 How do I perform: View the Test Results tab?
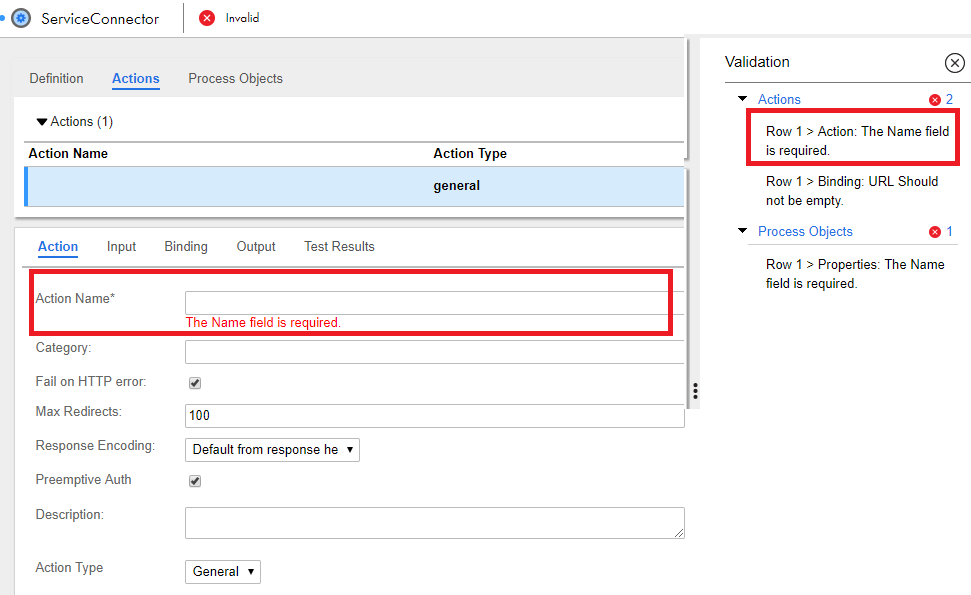click(339, 246)
